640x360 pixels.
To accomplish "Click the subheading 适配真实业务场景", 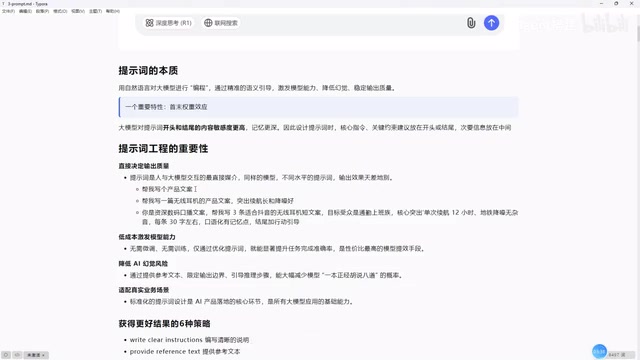I will coord(144,290).
